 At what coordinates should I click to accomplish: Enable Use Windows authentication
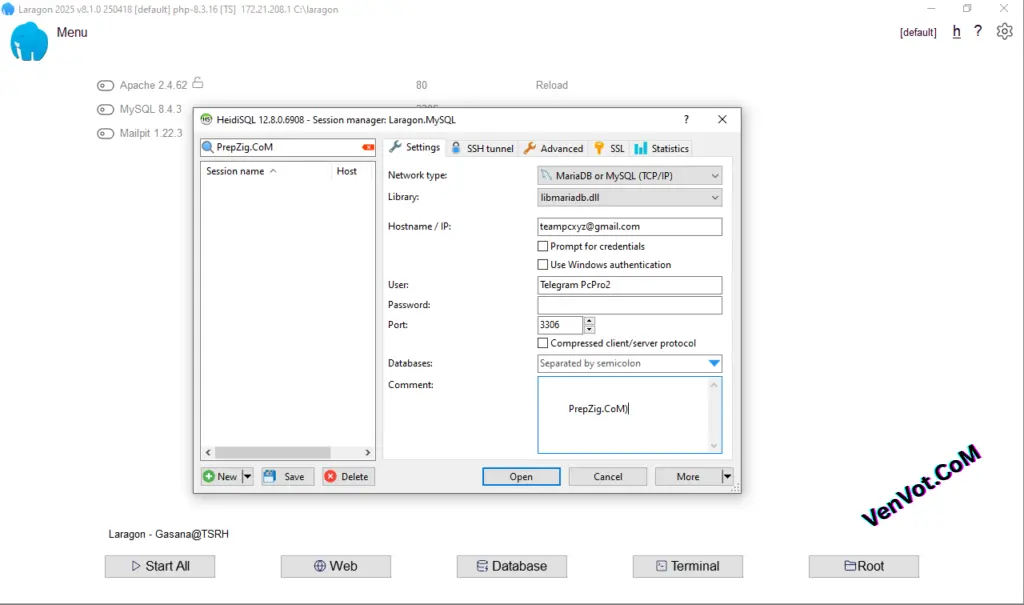(542, 264)
